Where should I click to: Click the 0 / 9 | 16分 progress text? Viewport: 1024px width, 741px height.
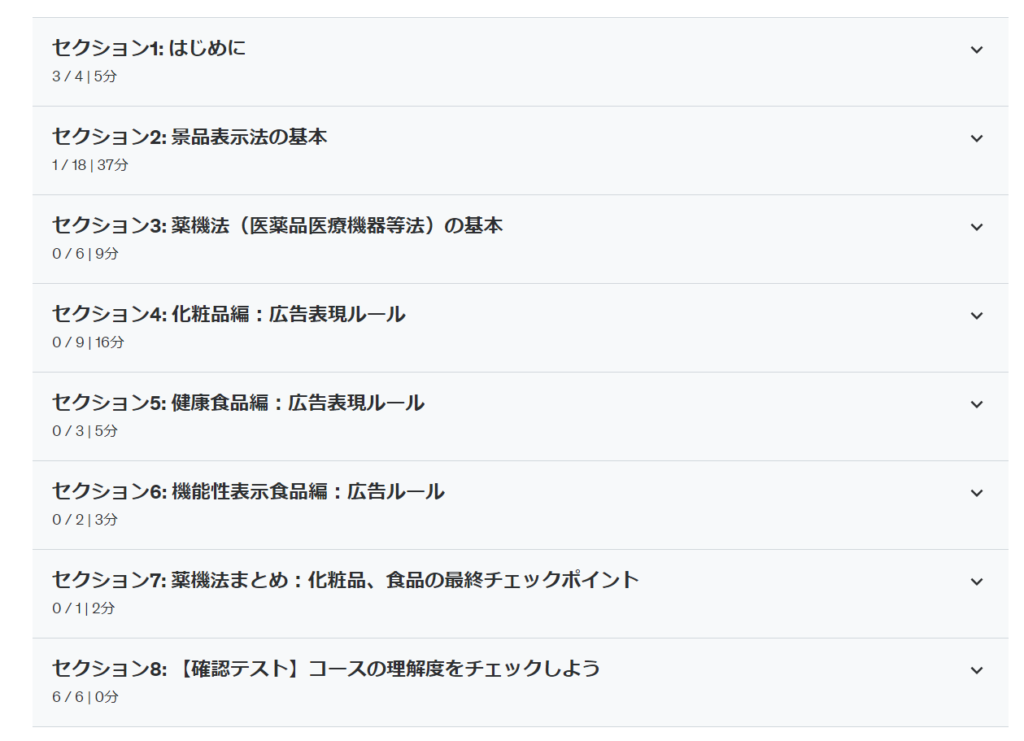(88, 342)
